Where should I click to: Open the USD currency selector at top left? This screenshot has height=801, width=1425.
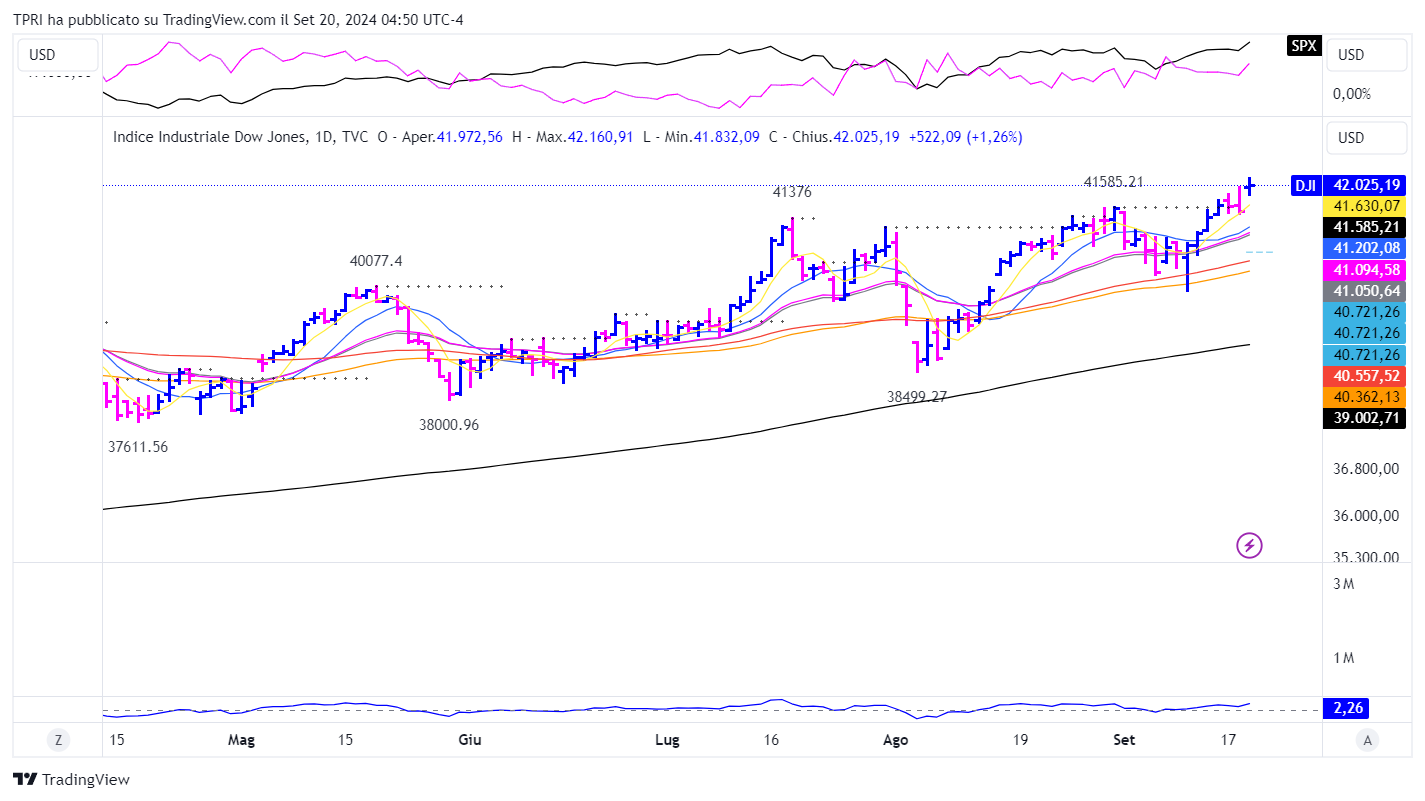click(56, 55)
